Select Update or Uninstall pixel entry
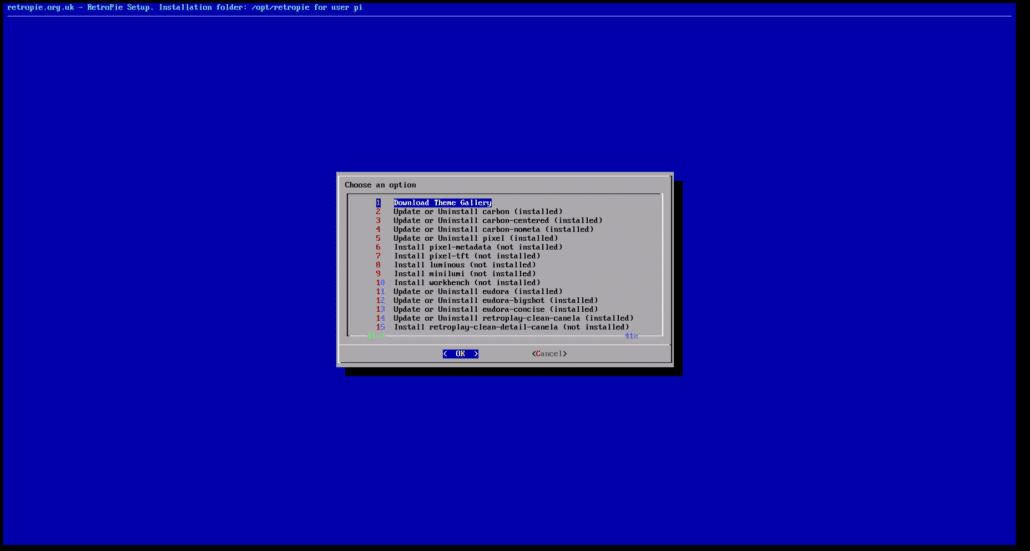This screenshot has width=1030, height=551. pyautogui.click(x=476, y=238)
